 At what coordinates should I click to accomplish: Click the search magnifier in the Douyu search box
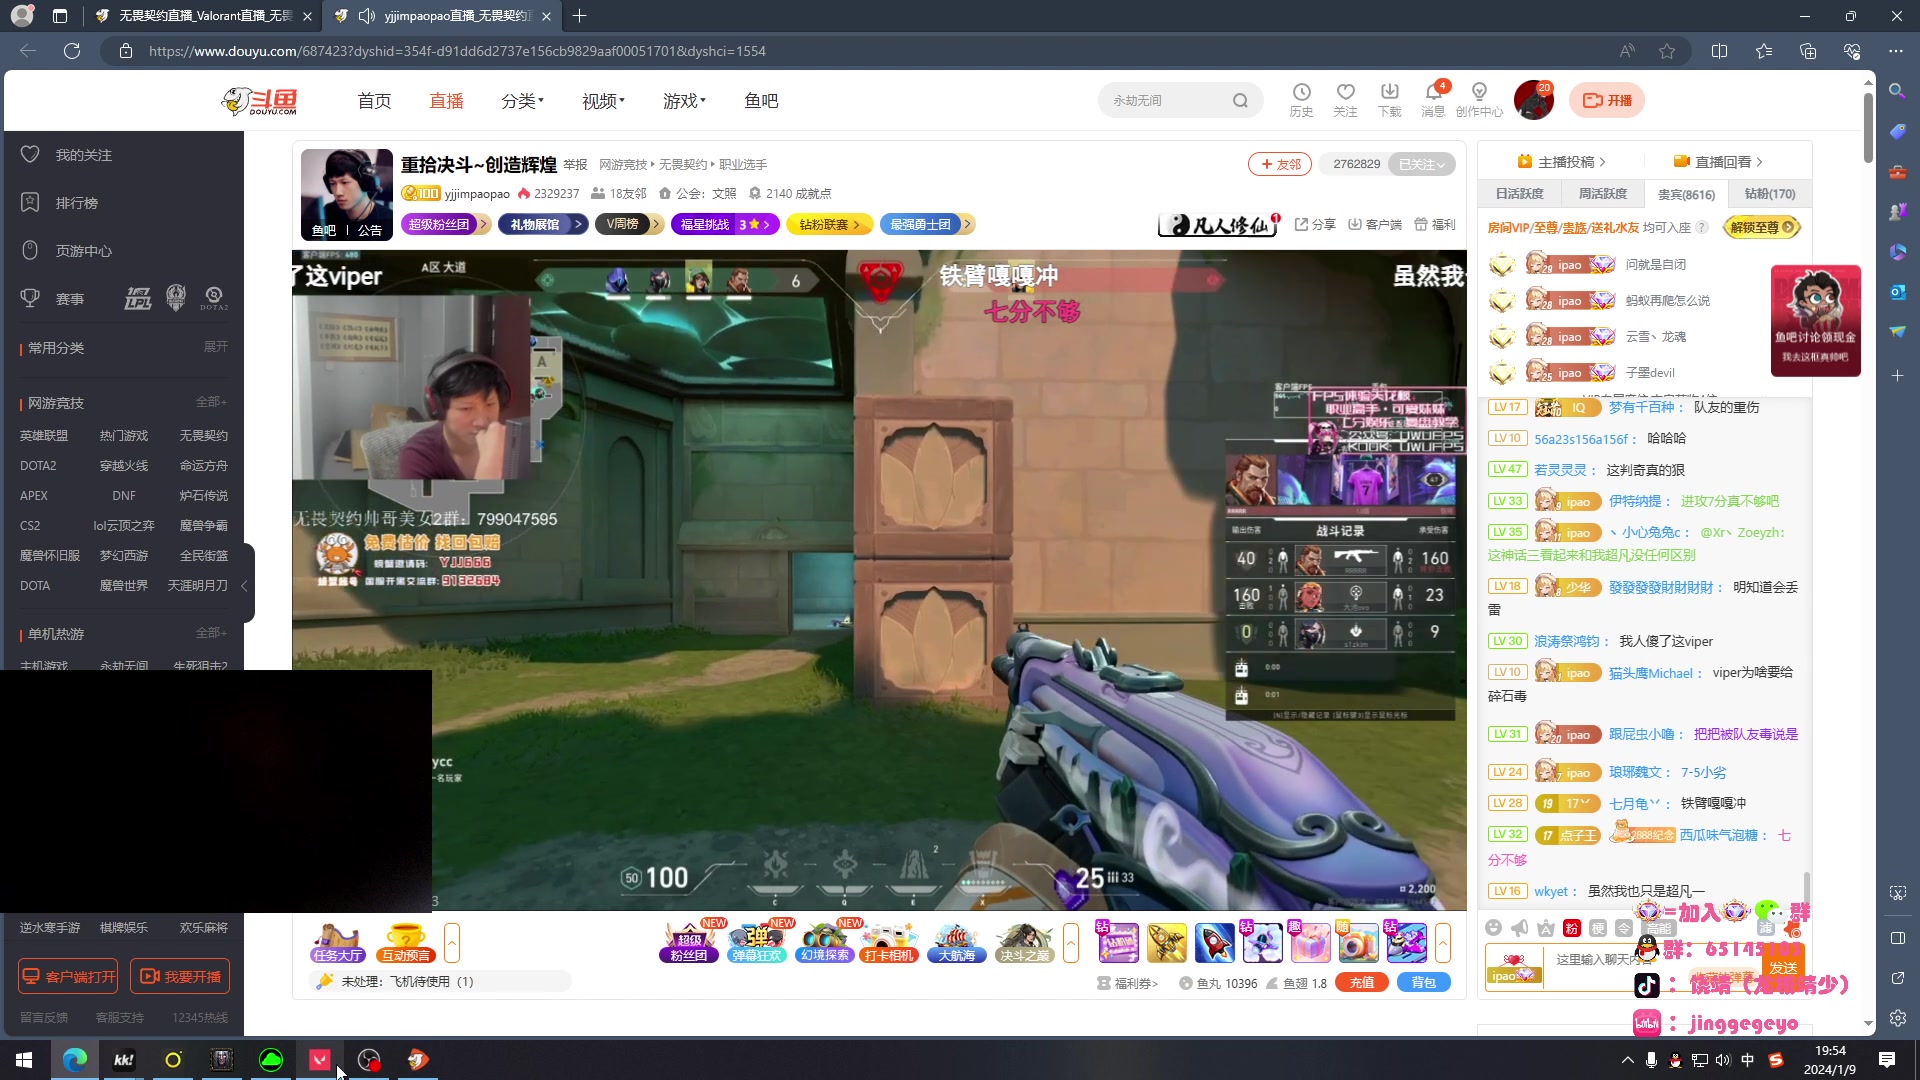[1240, 100]
